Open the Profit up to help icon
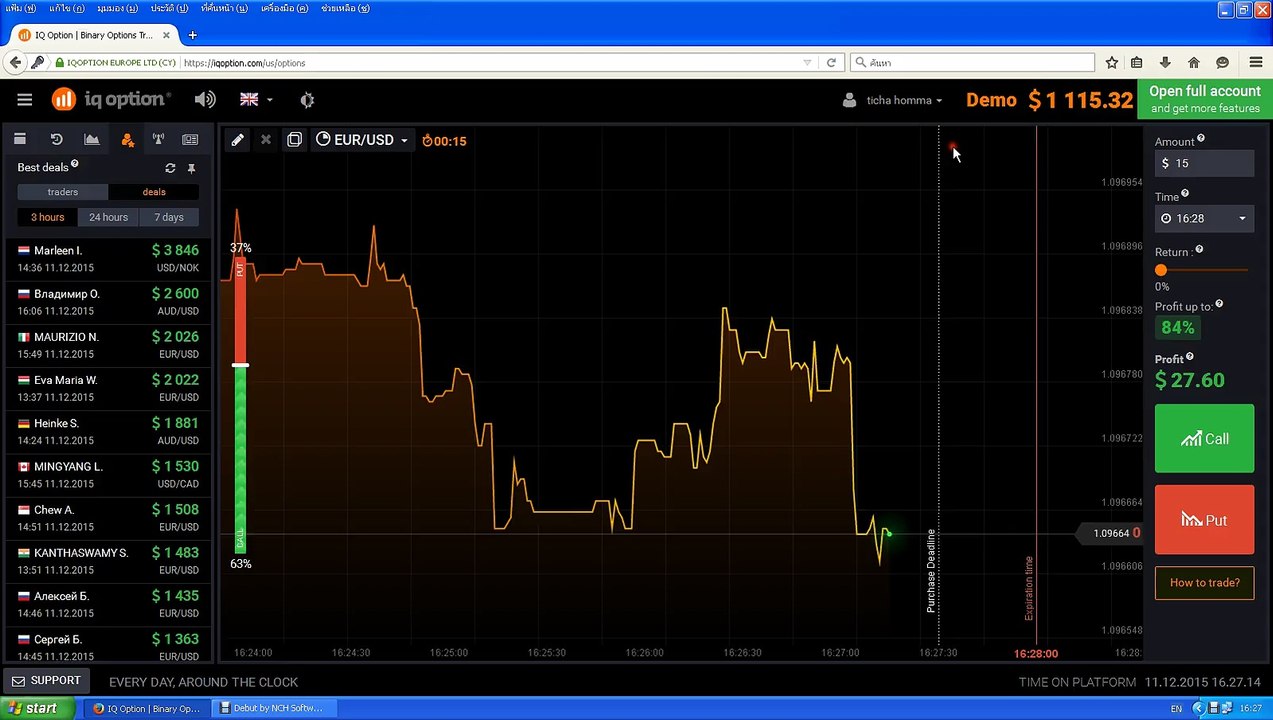The width and height of the screenshot is (1273, 720). 1219,305
